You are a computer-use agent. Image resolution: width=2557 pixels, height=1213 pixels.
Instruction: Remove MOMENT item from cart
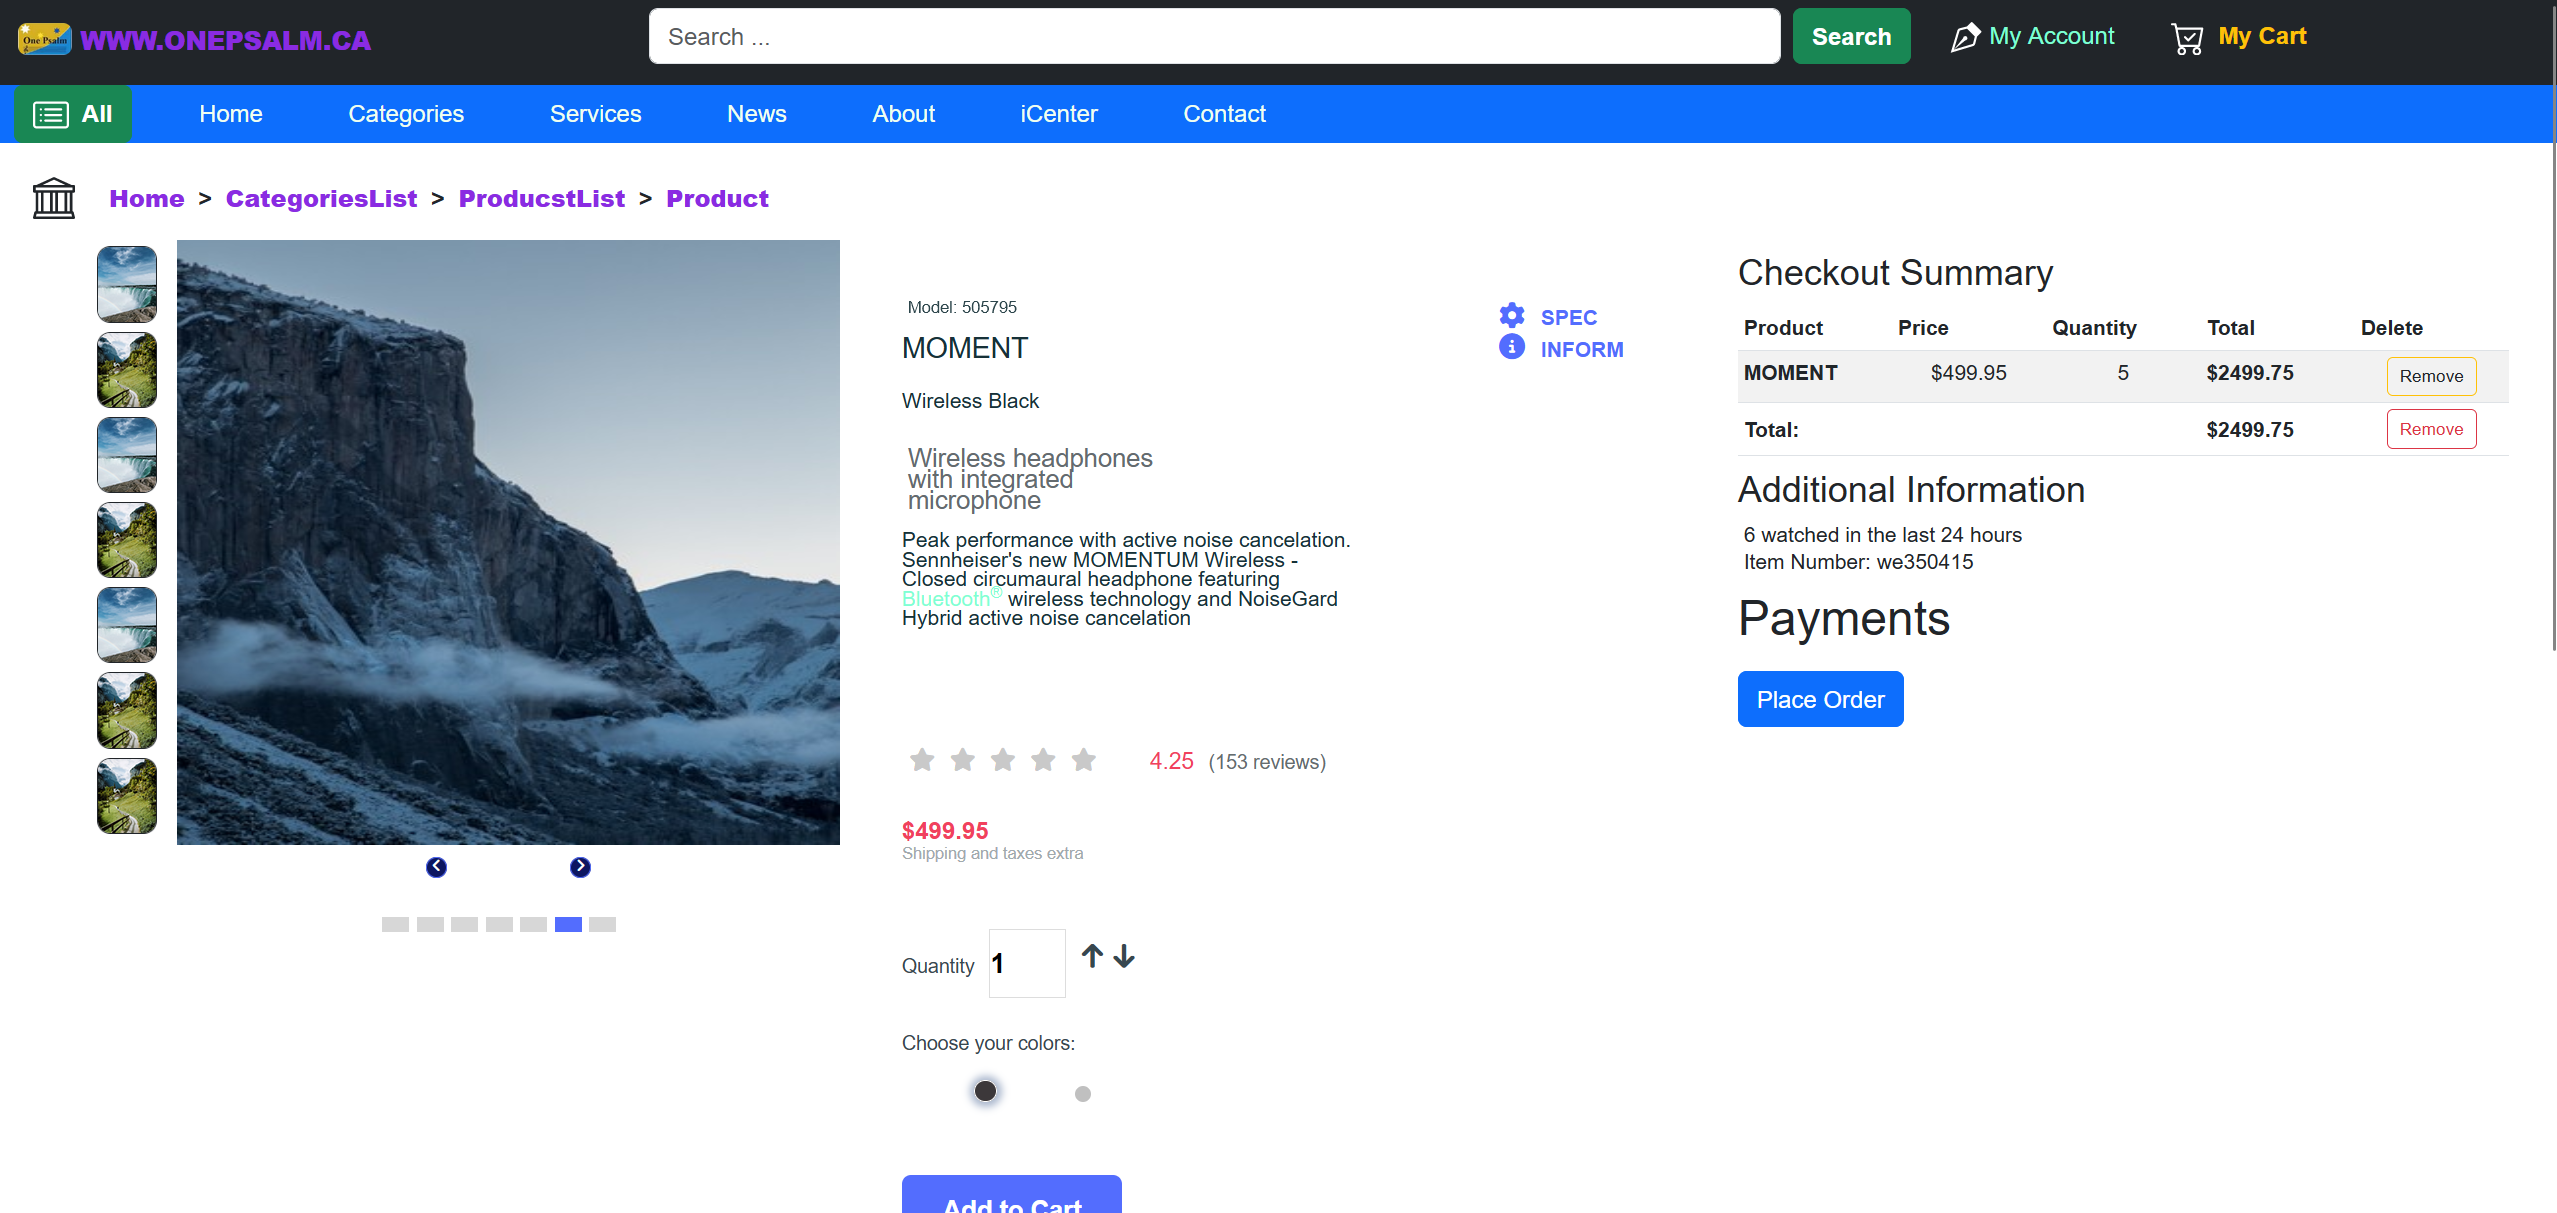tap(2431, 376)
